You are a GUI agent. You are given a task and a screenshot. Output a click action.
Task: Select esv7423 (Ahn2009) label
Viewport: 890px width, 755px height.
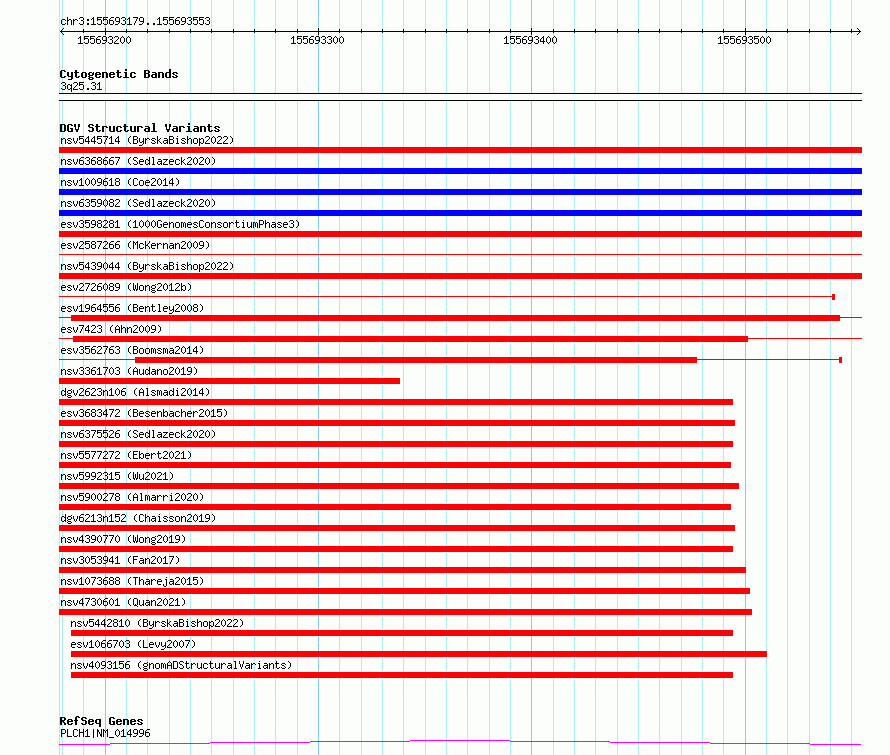(111, 329)
